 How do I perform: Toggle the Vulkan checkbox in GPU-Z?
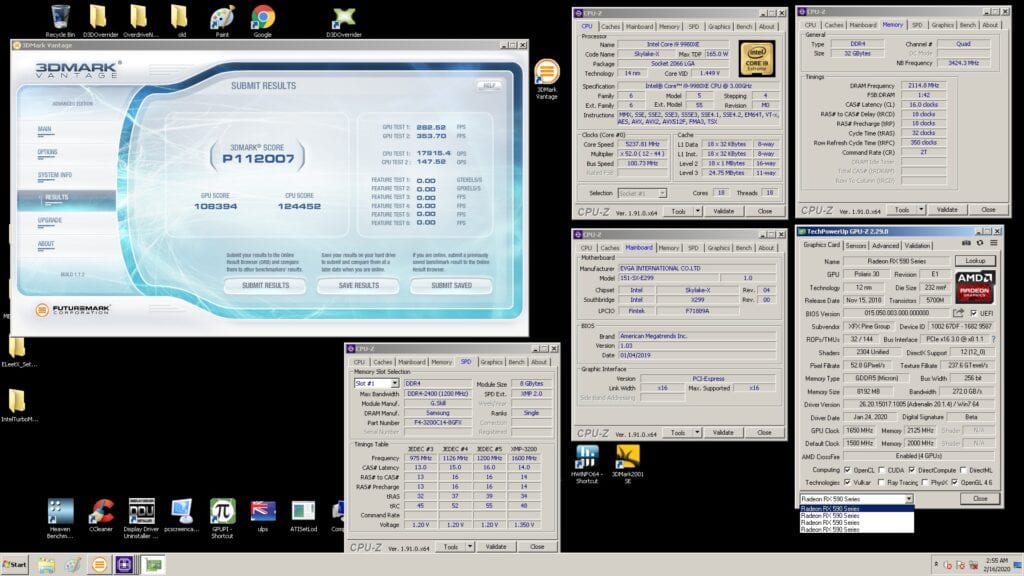pyautogui.click(x=847, y=483)
